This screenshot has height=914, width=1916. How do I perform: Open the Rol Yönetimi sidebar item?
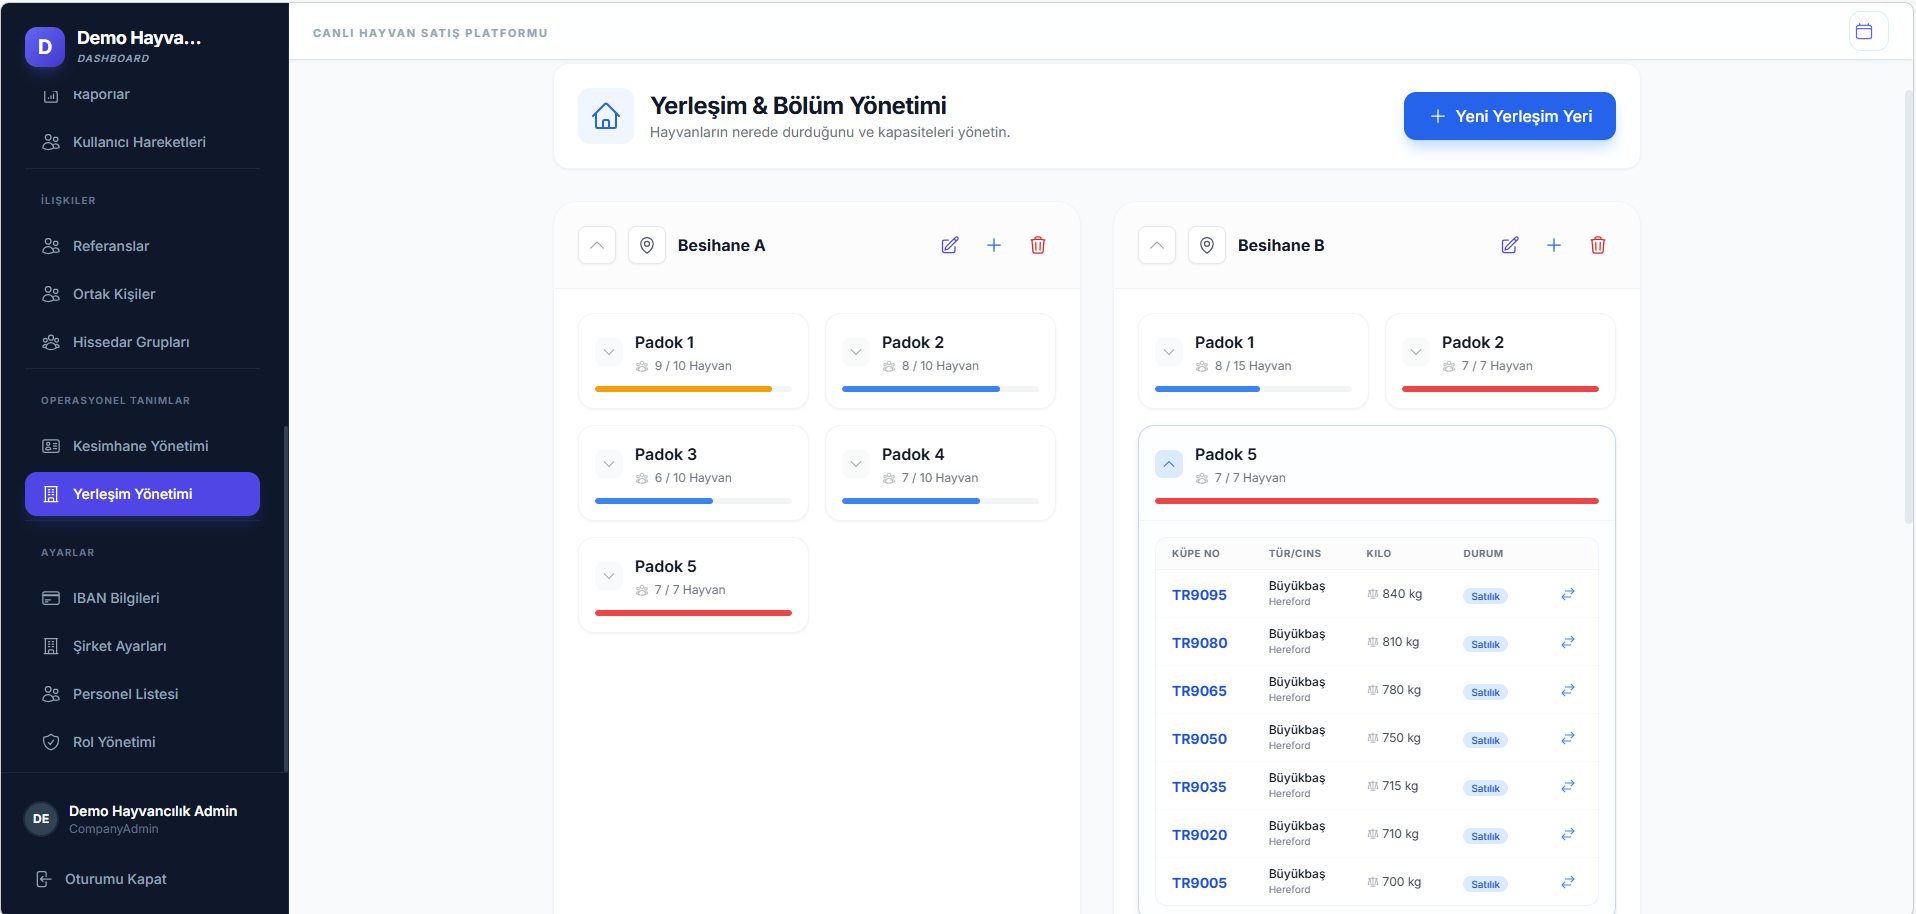pos(114,742)
